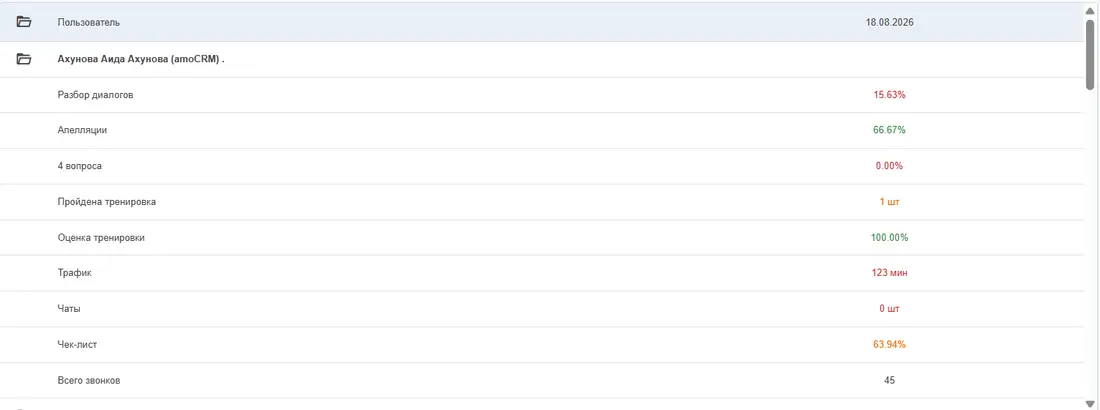The image size is (1100, 410).
Task: Collapse the Ахунова Аида Ахунова folder icon
Action: point(24,59)
